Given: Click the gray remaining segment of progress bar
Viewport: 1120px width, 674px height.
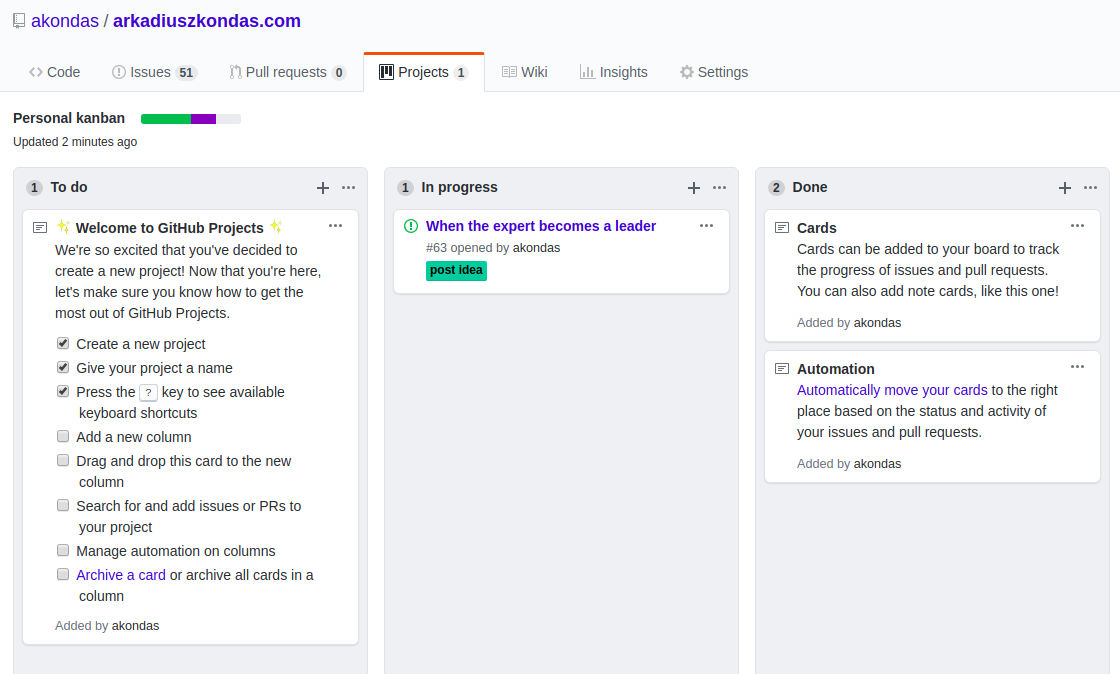Looking at the screenshot, I should [229, 119].
